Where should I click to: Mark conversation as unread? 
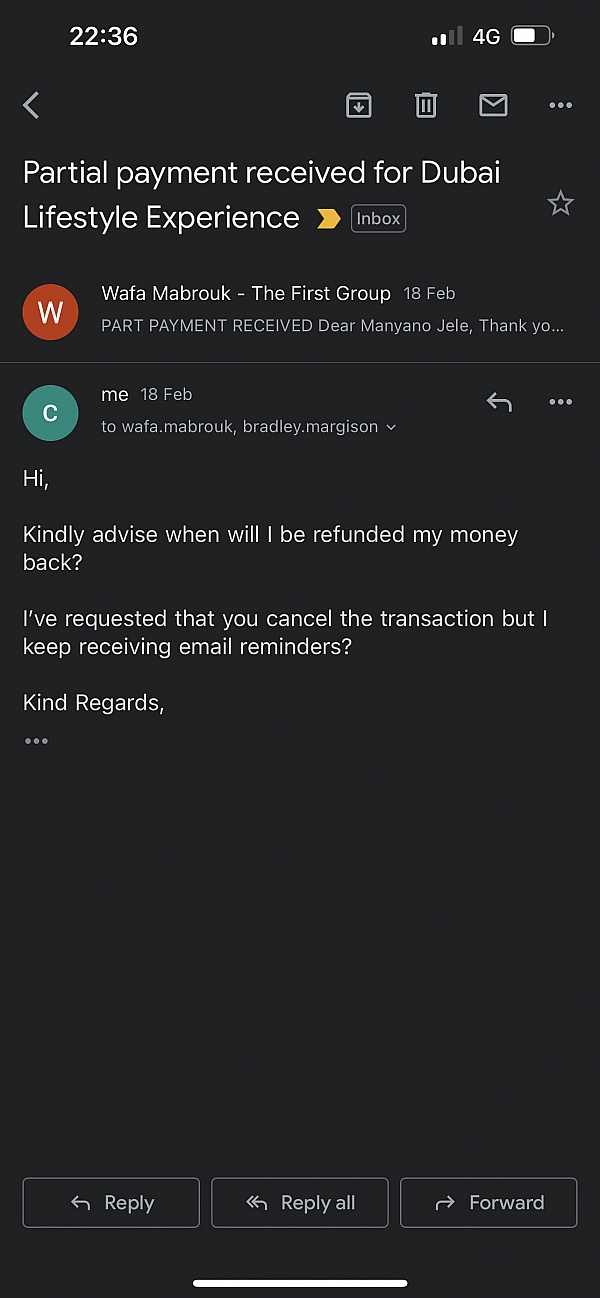[493, 105]
